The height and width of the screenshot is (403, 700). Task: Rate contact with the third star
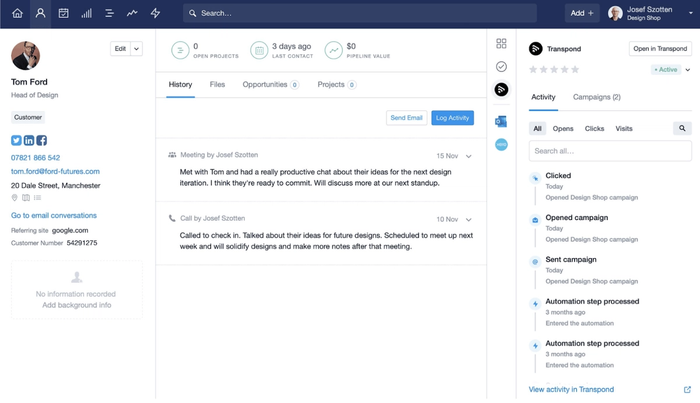(x=554, y=70)
